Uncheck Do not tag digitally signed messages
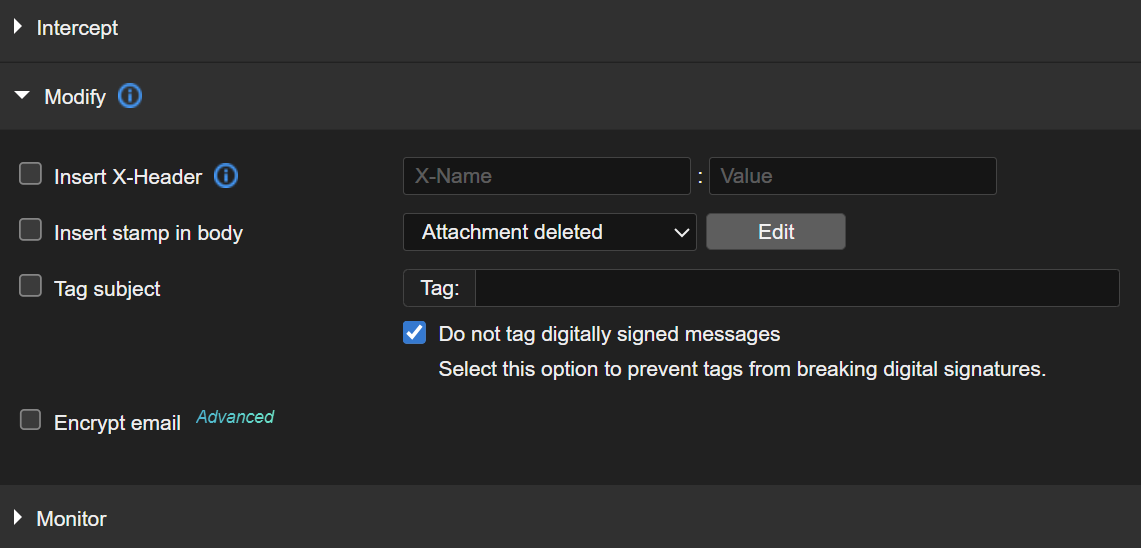 tap(414, 333)
